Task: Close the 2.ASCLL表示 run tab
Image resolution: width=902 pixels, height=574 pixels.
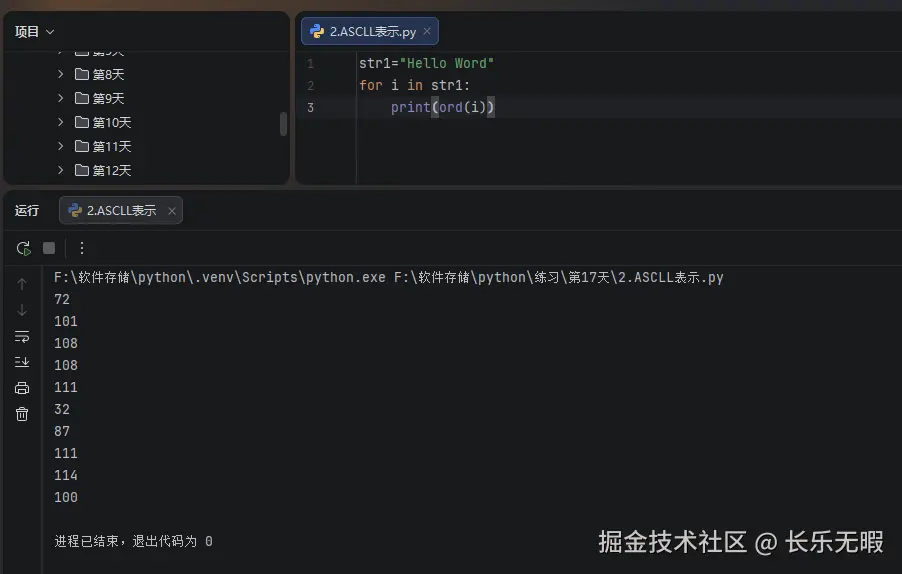Action: pyautogui.click(x=171, y=211)
